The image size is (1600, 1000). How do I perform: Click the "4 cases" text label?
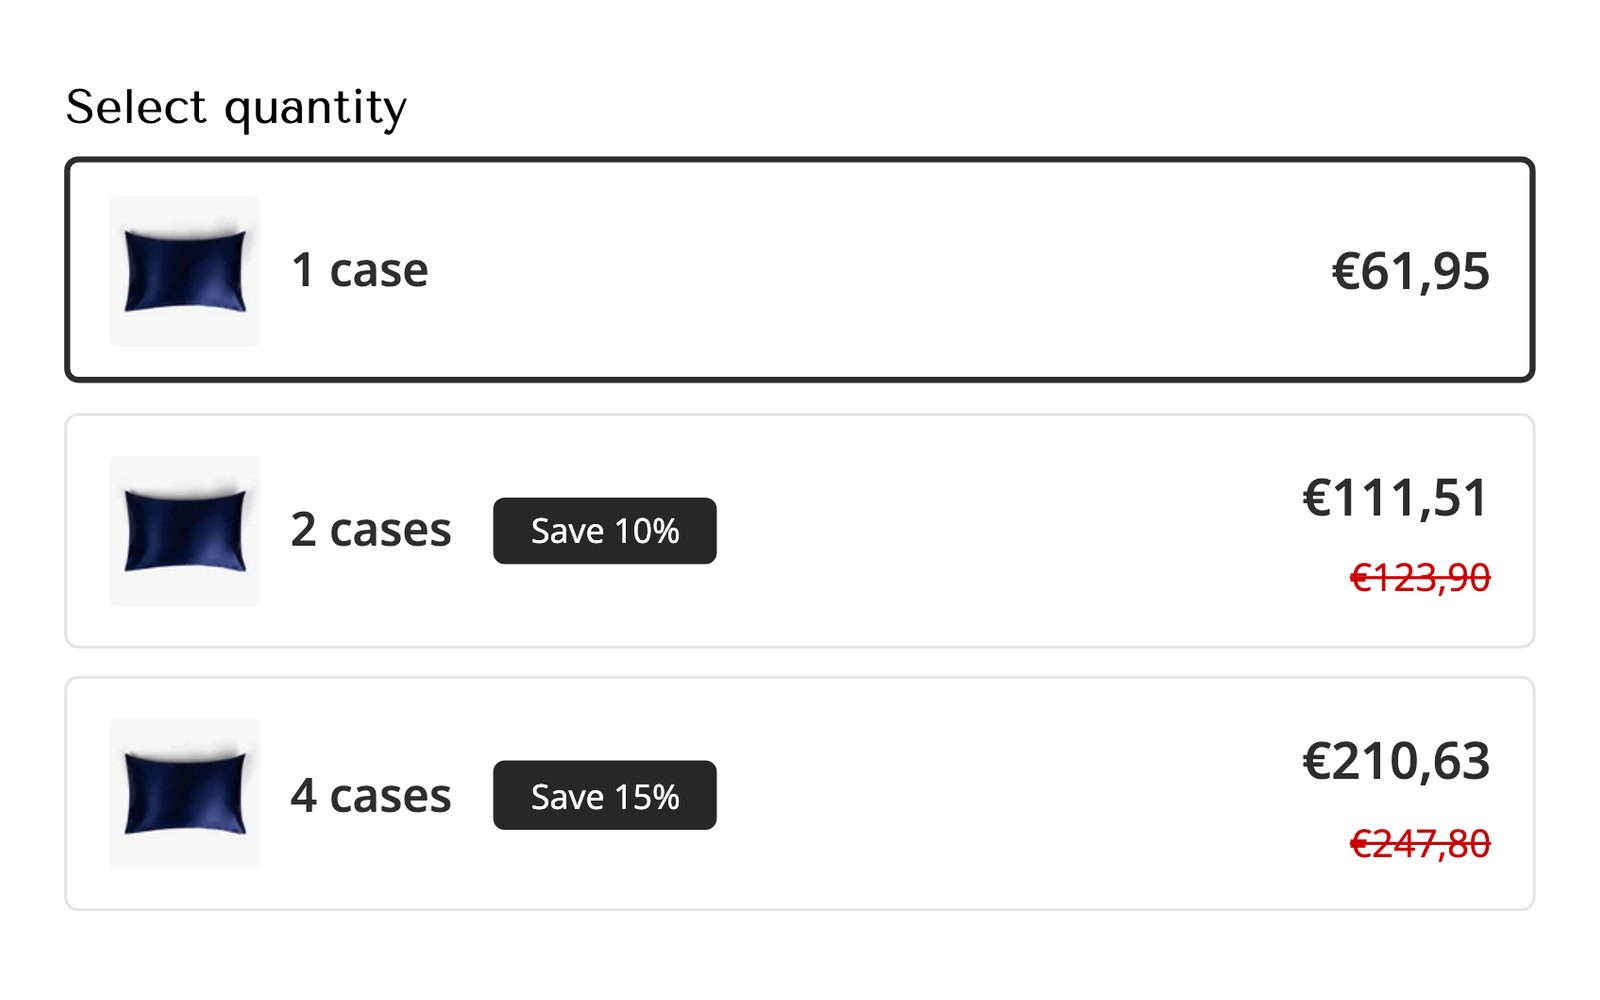(x=371, y=796)
